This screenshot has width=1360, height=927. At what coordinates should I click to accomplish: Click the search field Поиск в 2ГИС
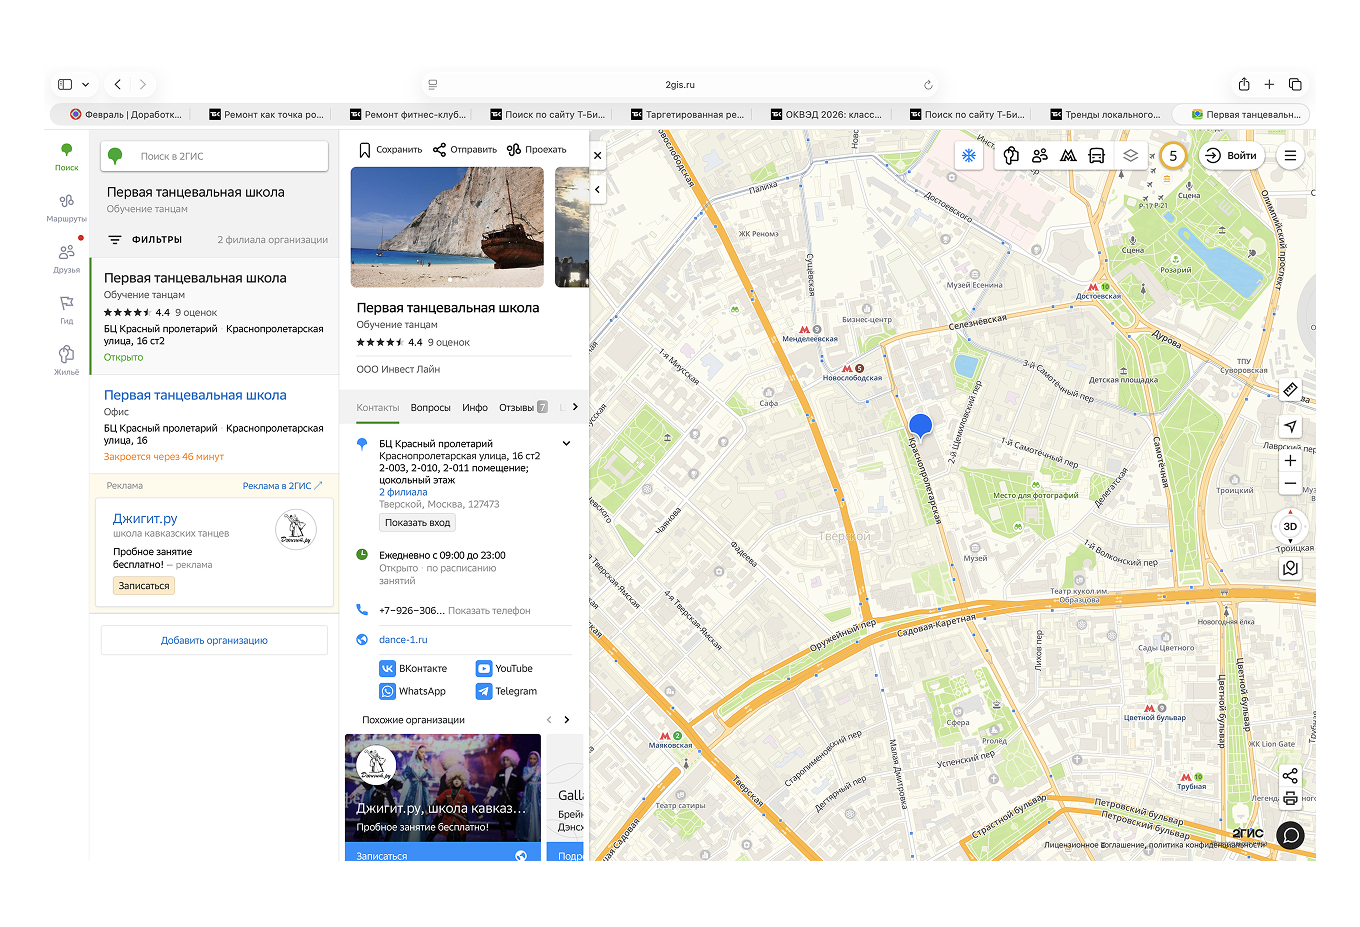214,156
